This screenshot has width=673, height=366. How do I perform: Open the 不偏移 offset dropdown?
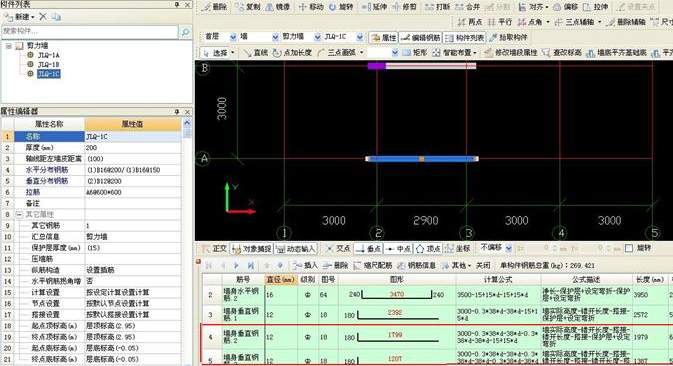(x=509, y=248)
